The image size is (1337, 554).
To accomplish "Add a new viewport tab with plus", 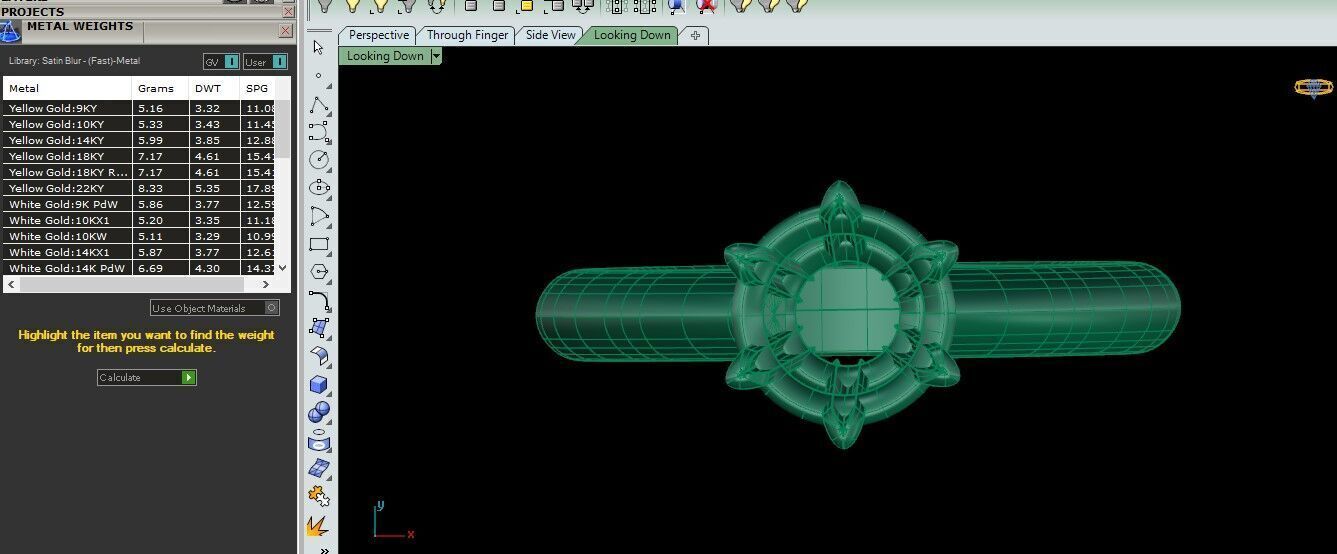I will 696,35.
